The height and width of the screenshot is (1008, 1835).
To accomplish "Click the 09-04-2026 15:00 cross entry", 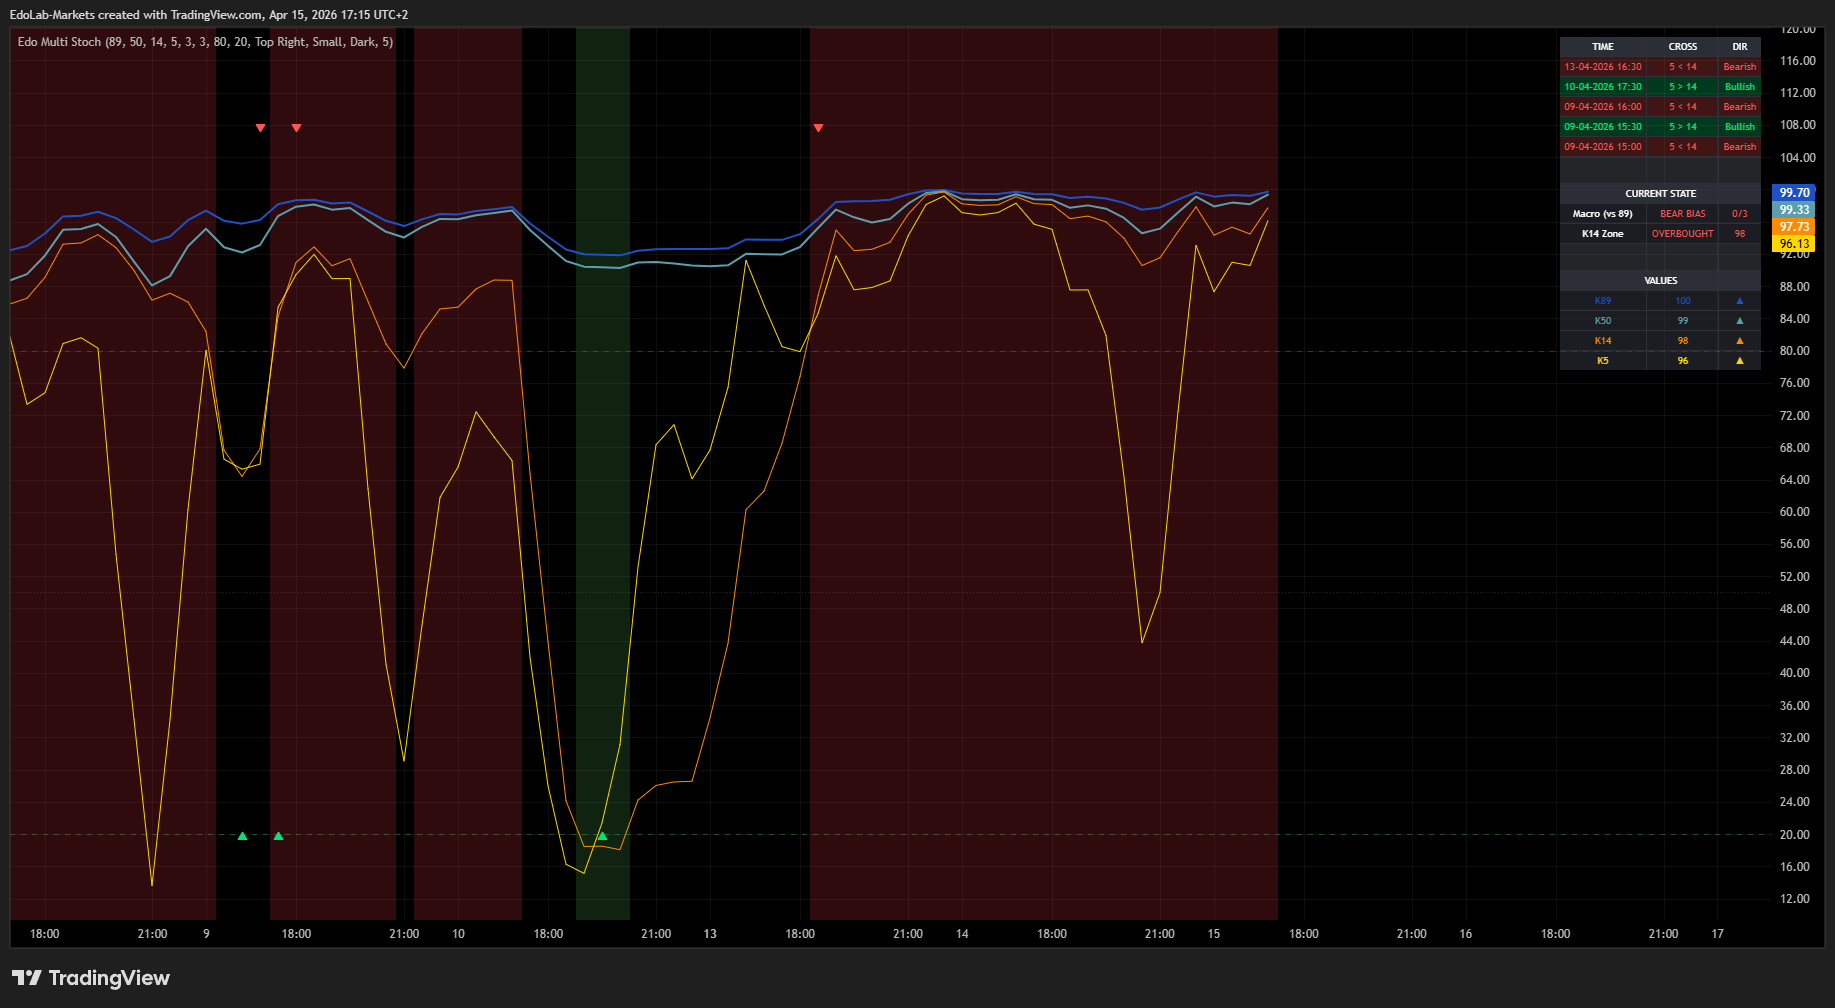I will pos(1603,147).
